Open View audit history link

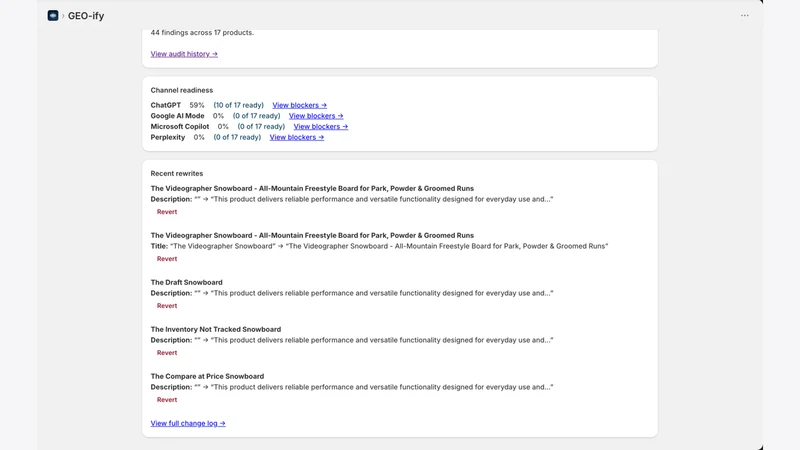(x=184, y=54)
